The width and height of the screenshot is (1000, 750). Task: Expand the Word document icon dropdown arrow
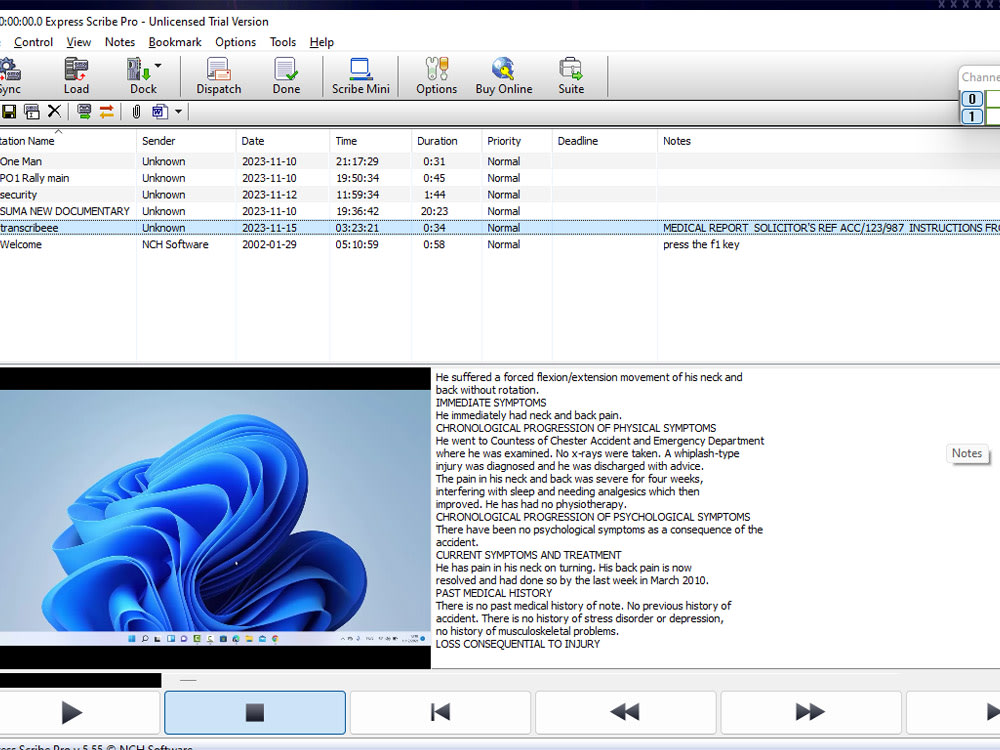coord(179,112)
